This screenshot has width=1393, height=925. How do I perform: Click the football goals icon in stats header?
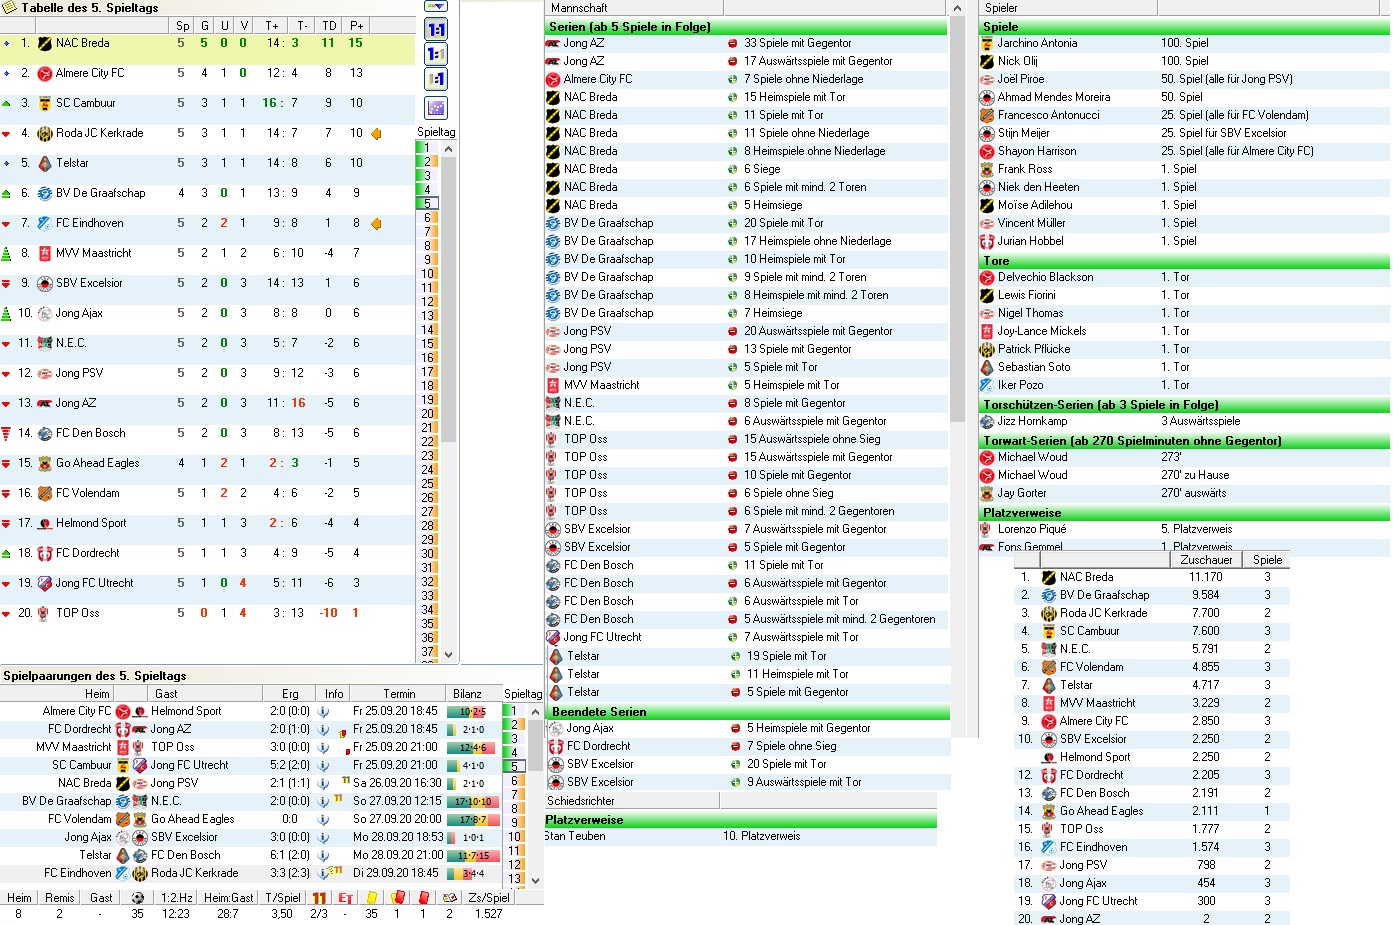(137, 897)
